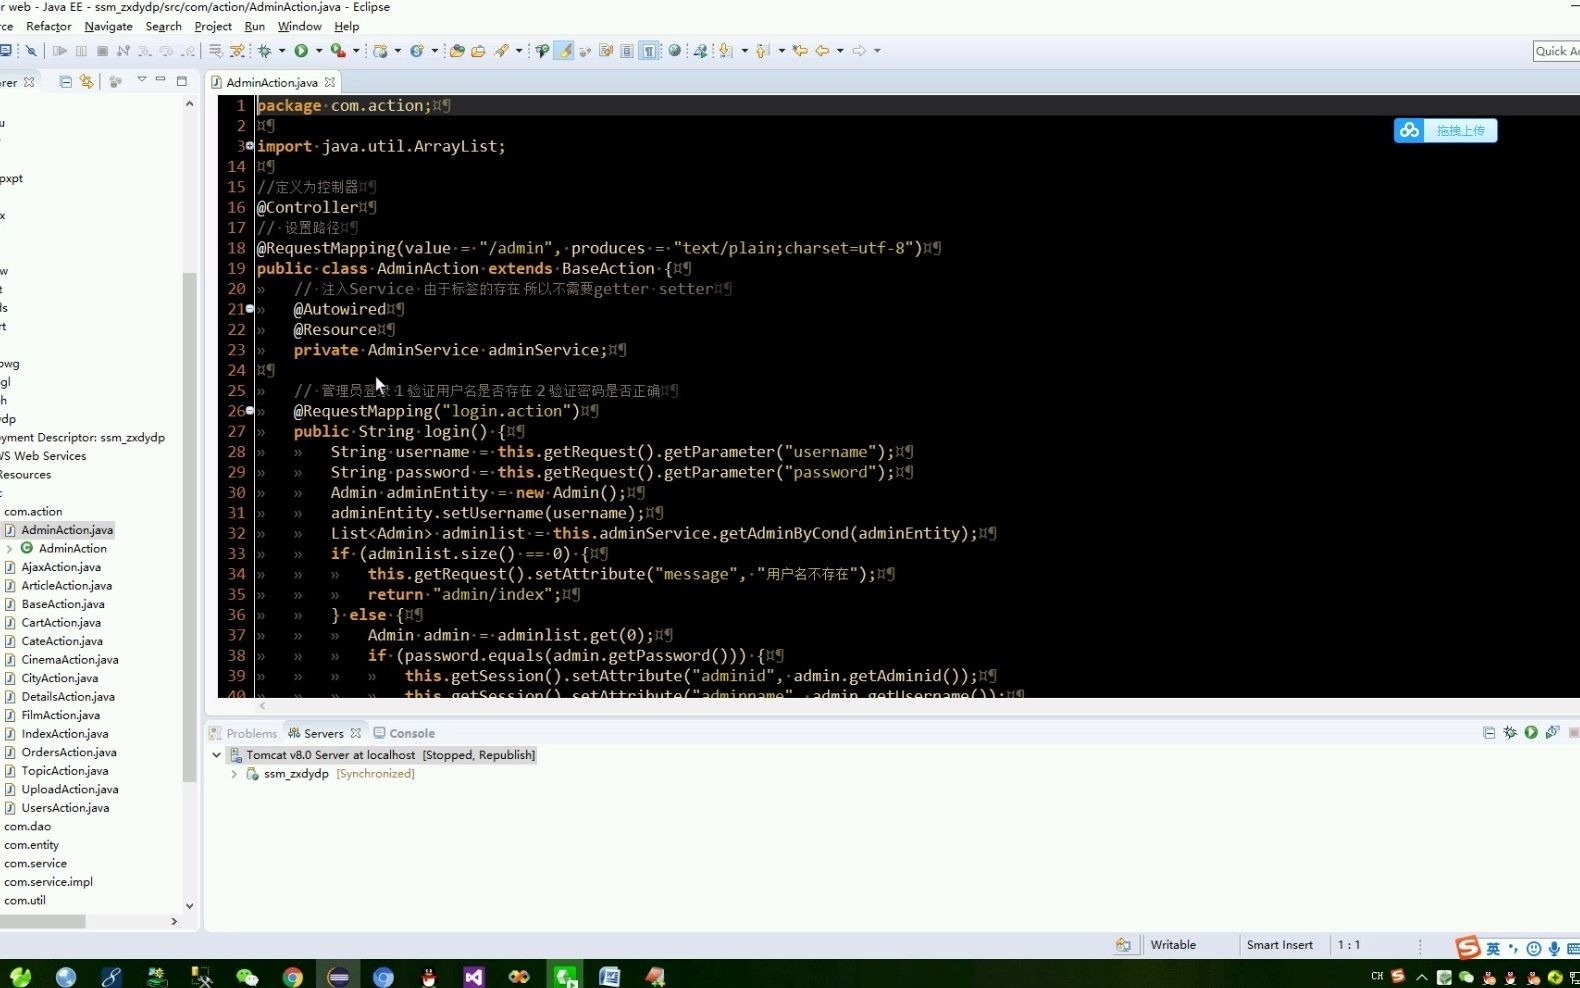The image size is (1580, 988).
Task: Start the server in profile mode
Action: [x=1552, y=733]
